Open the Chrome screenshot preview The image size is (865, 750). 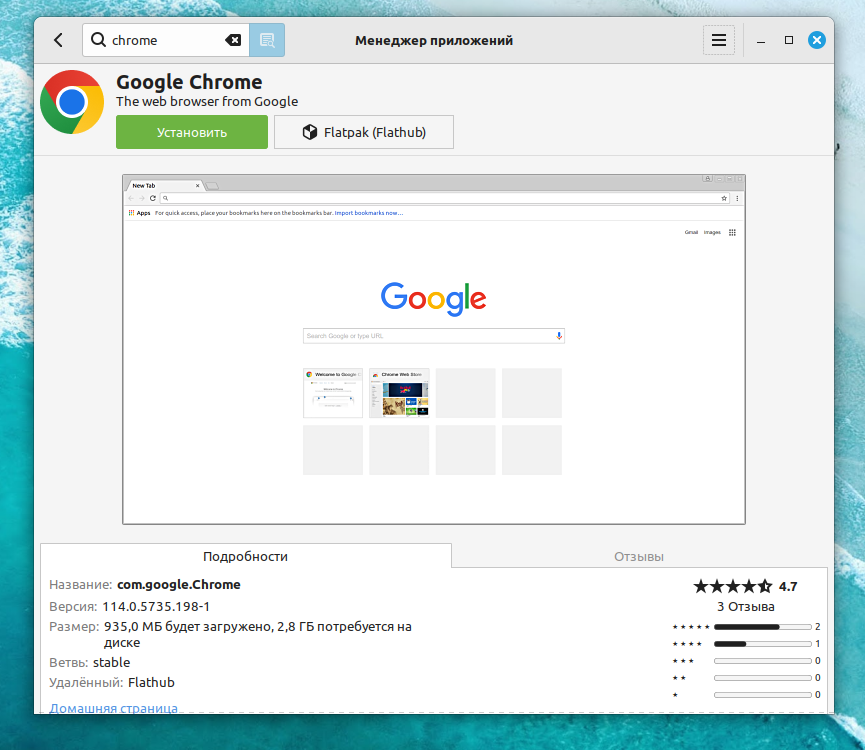click(434, 350)
